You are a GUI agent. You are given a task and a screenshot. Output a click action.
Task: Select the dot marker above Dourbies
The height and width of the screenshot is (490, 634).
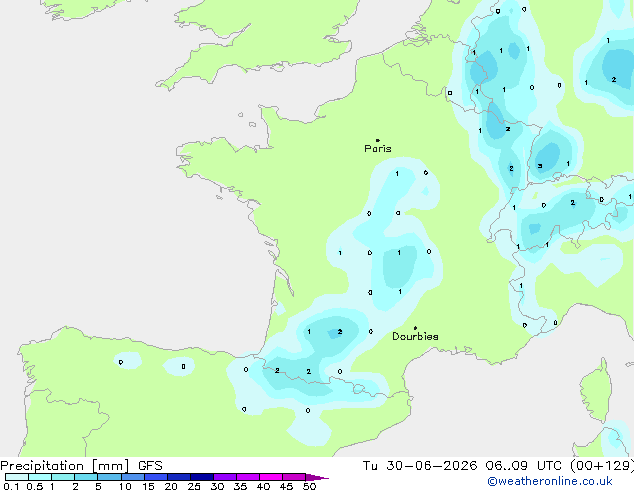(x=415, y=328)
